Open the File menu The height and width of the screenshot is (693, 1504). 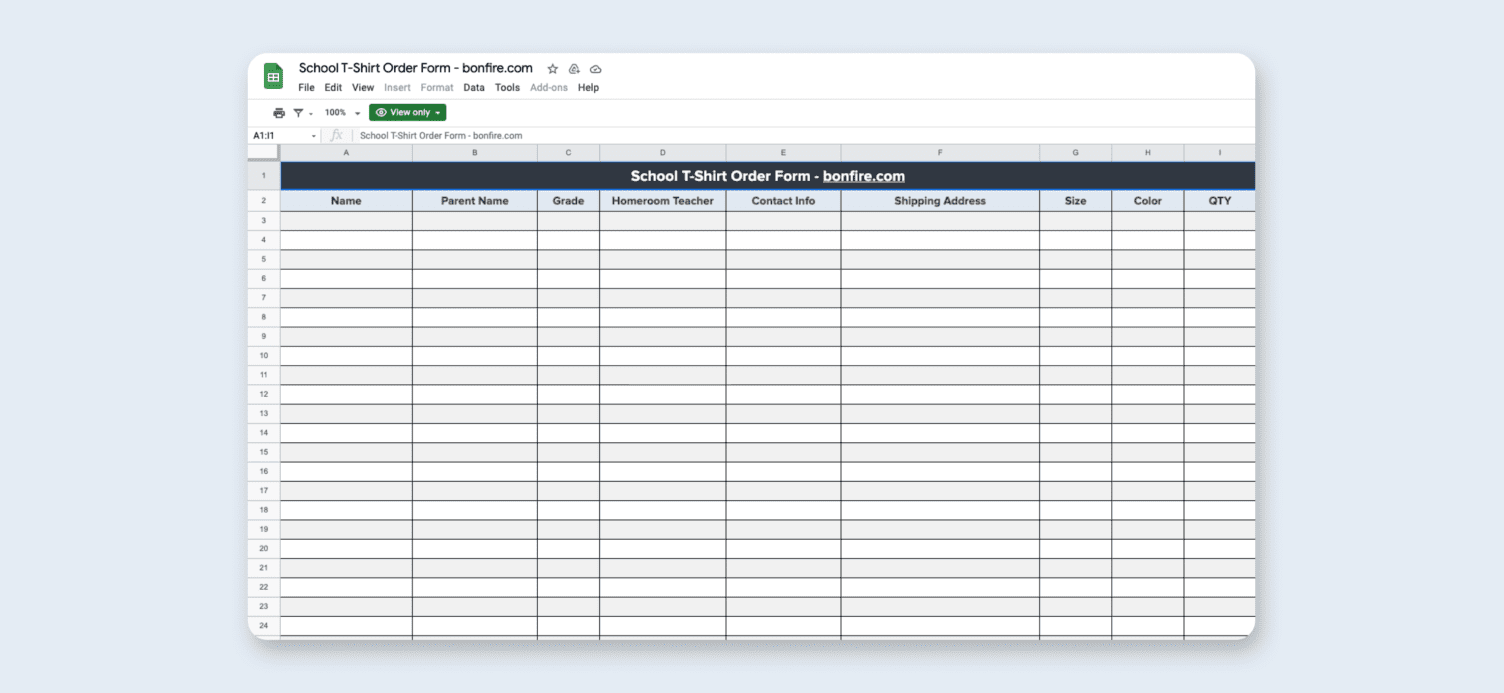pyautogui.click(x=306, y=87)
